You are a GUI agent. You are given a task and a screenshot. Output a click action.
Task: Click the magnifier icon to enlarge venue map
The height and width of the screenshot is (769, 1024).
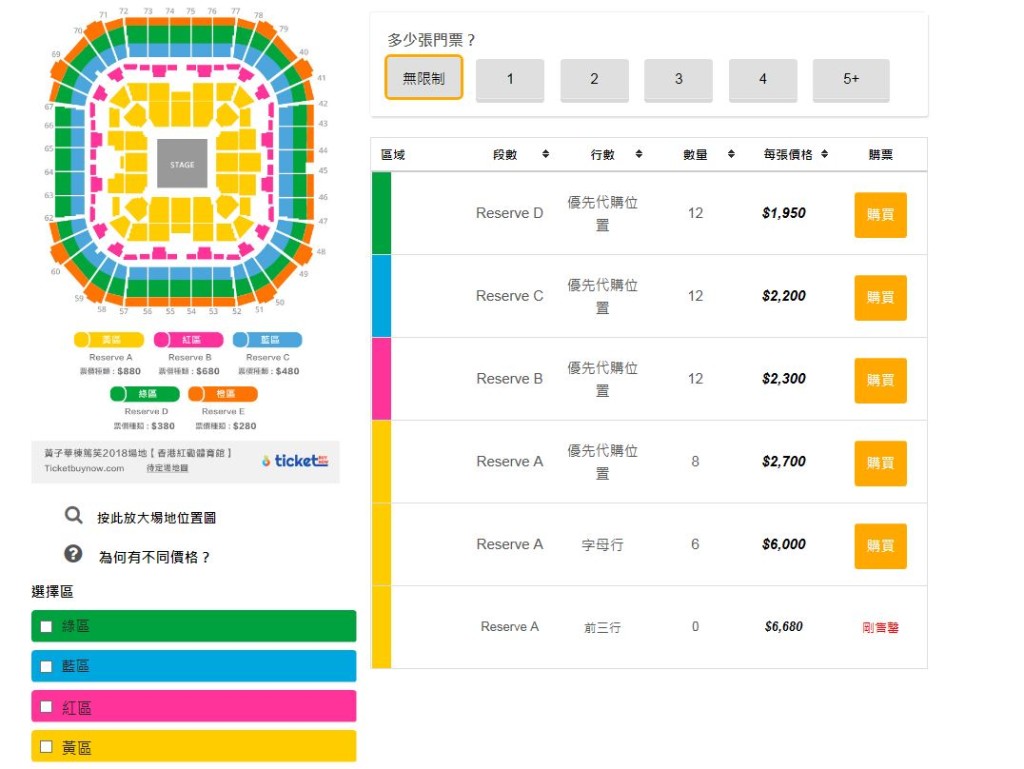[73, 516]
